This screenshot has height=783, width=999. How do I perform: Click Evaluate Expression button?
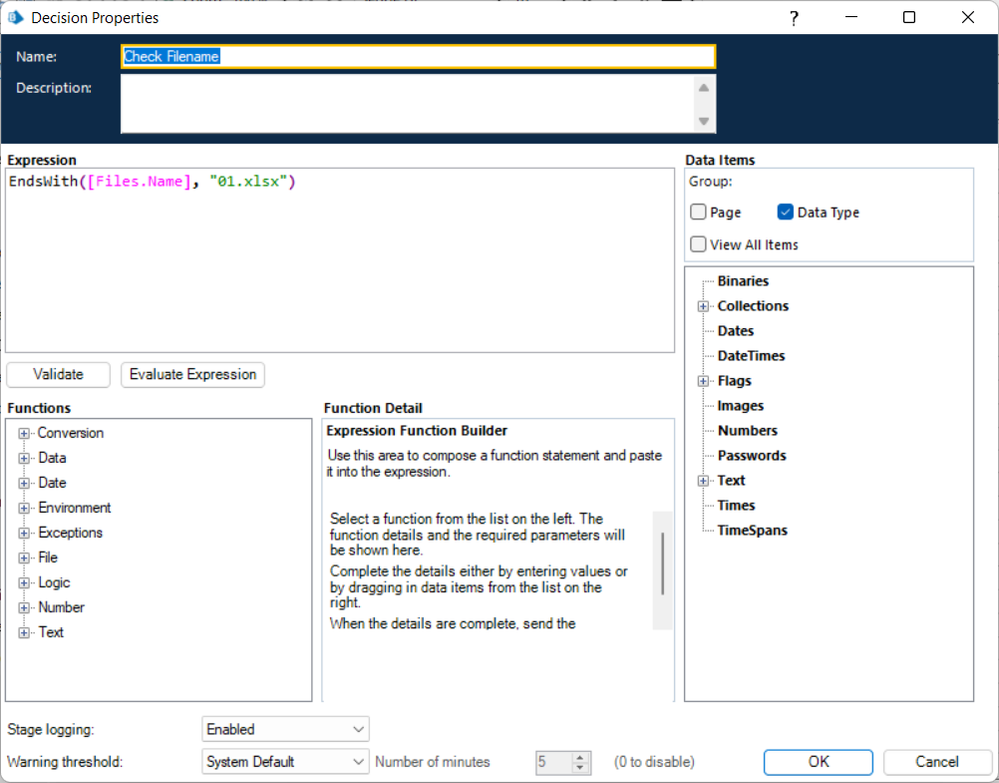pos(193,374)
